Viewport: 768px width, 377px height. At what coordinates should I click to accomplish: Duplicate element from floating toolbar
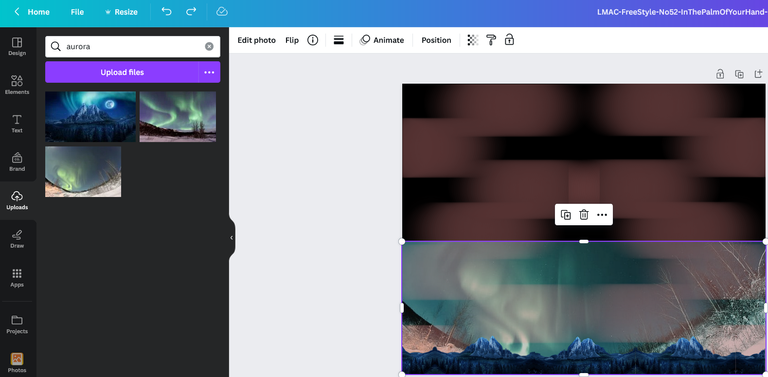pyautogui.click(x=566, y=214)
